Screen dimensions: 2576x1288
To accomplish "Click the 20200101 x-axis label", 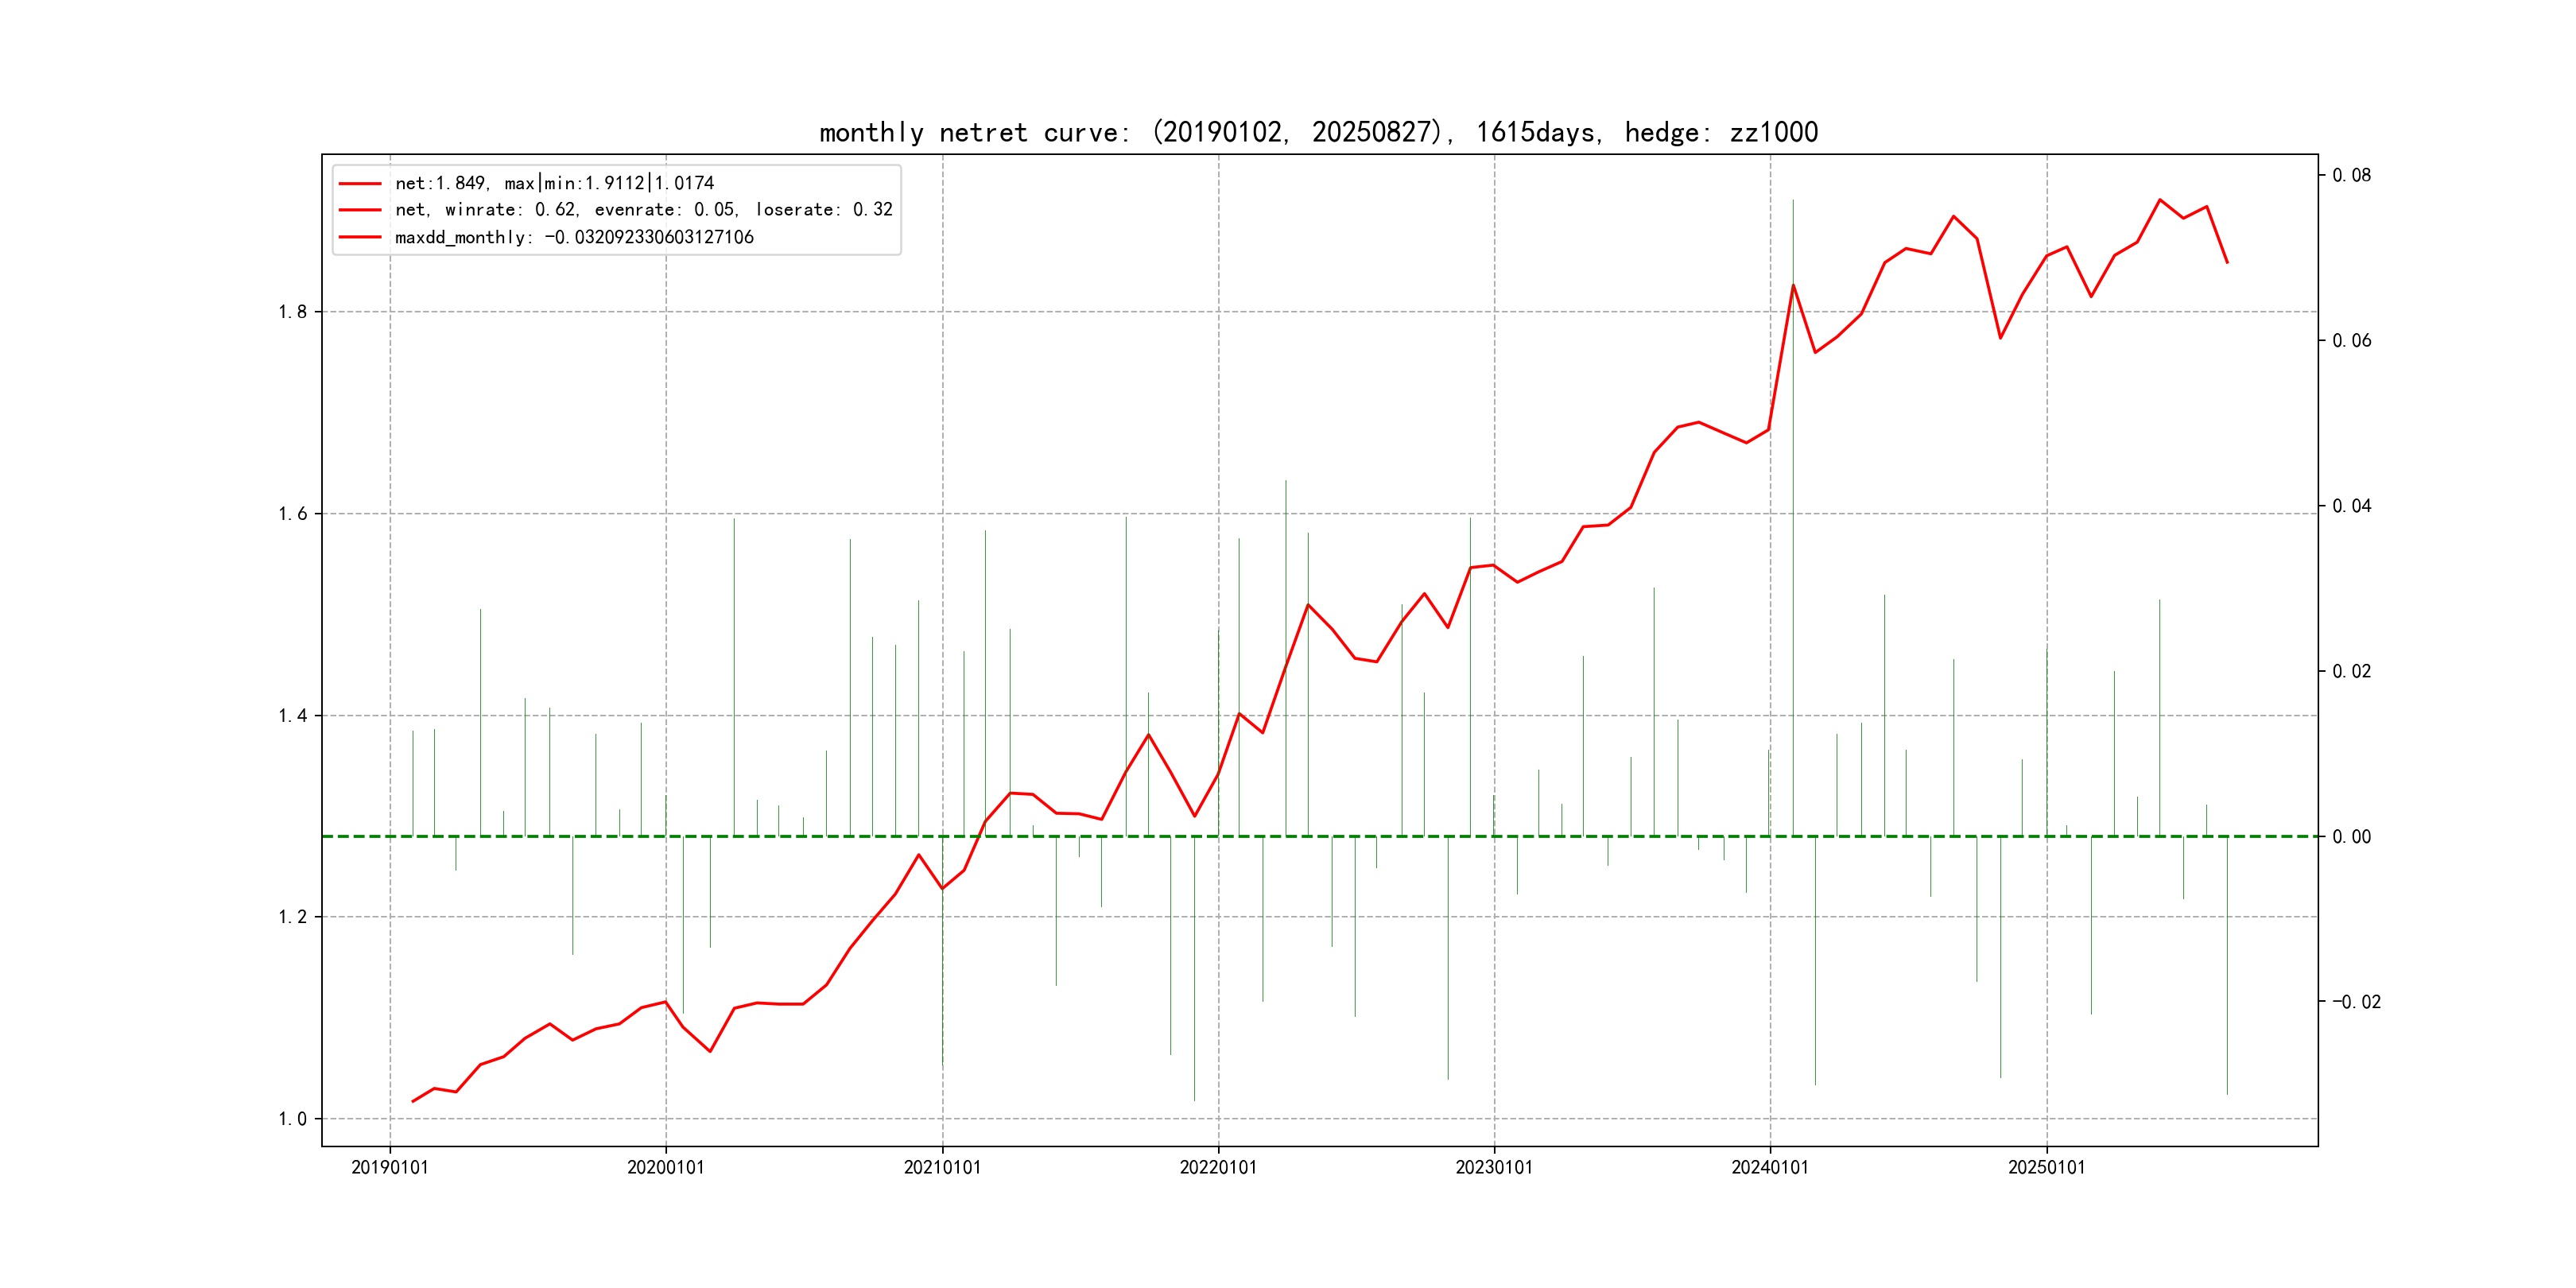I will (666, 1168).
